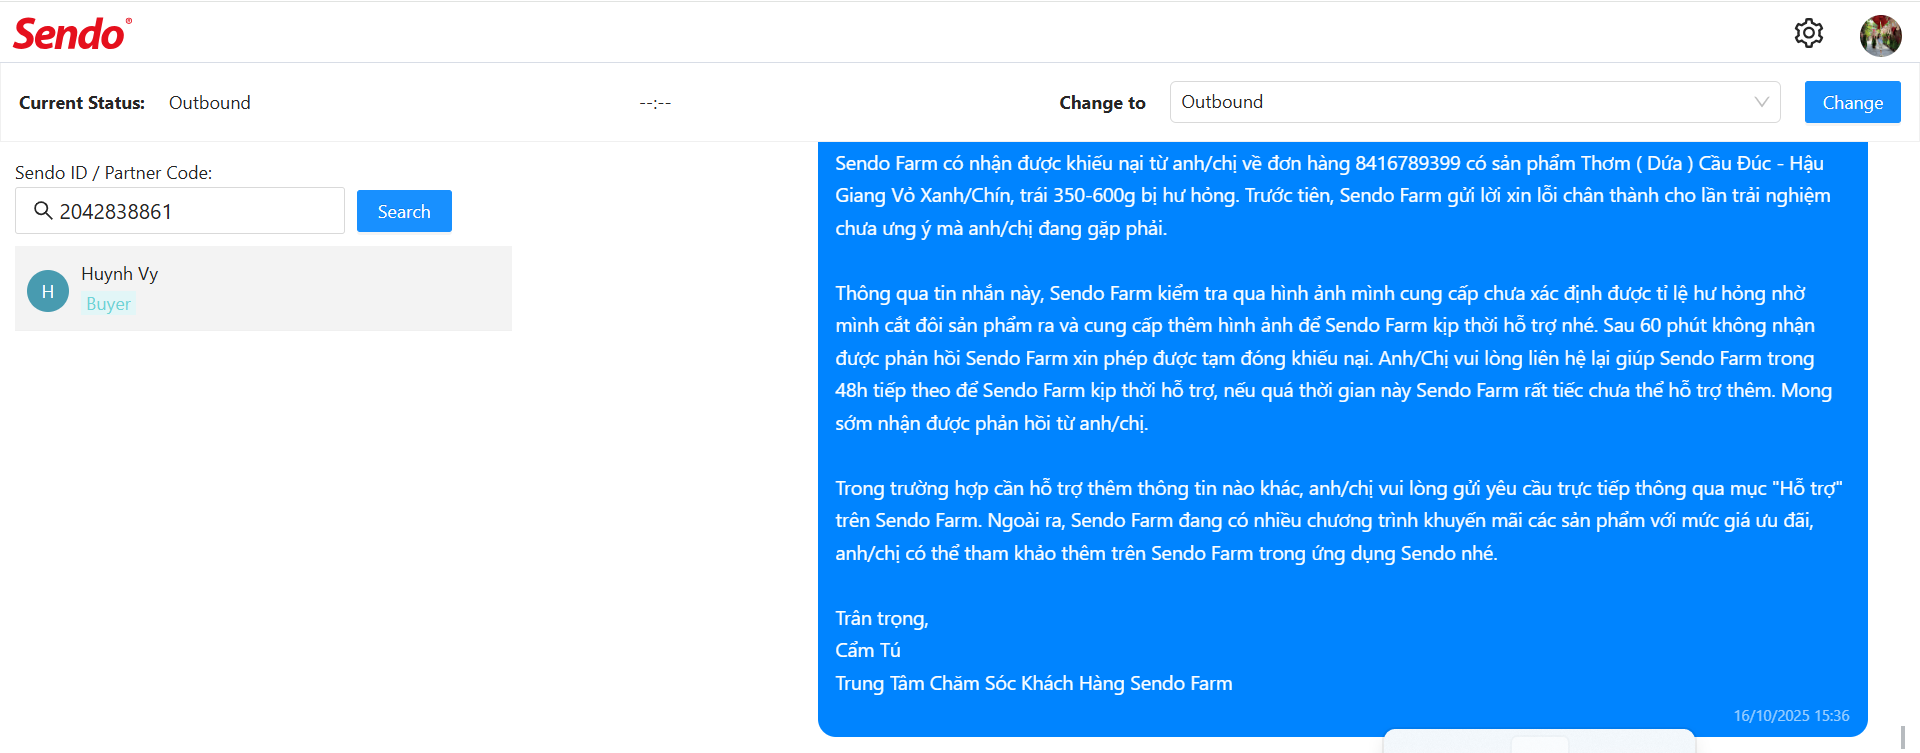Click the Buyer tag under Huynh Vy
The height and width of the screenshot is (753, 1920).
(108, 304)
